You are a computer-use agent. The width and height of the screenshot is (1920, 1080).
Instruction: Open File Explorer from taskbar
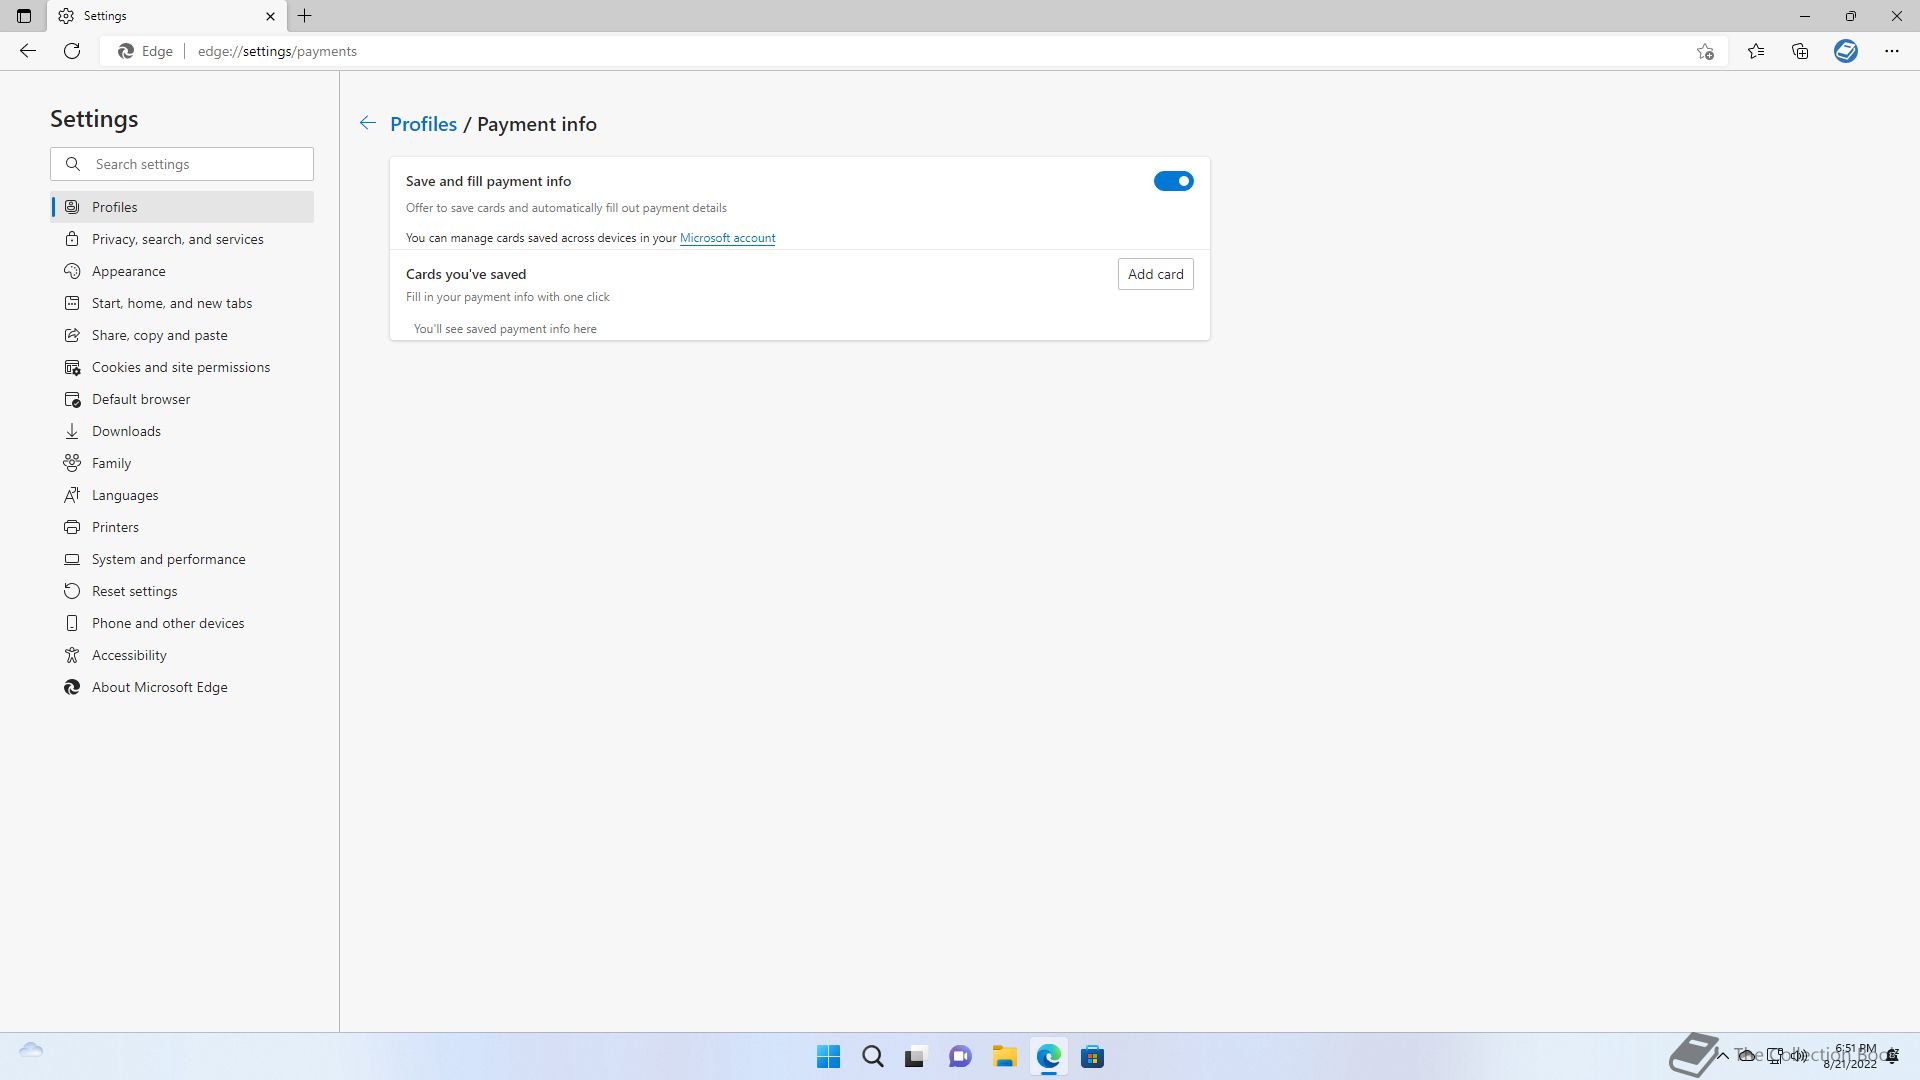point(1004,1057)
